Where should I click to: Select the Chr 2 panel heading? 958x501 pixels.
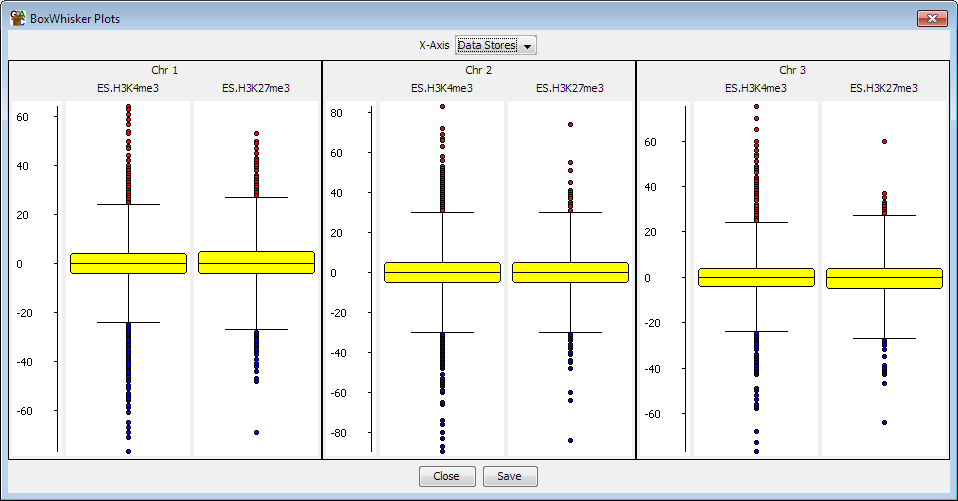coord(478,70)
